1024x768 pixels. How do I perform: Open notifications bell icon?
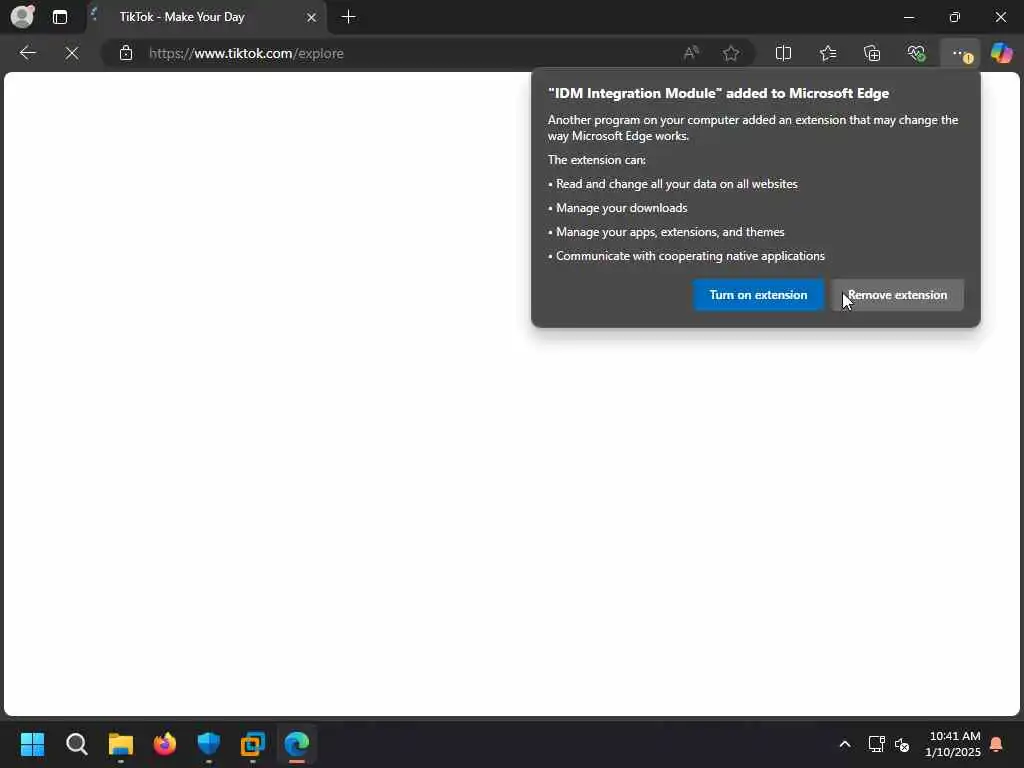(x=997, y=744)
